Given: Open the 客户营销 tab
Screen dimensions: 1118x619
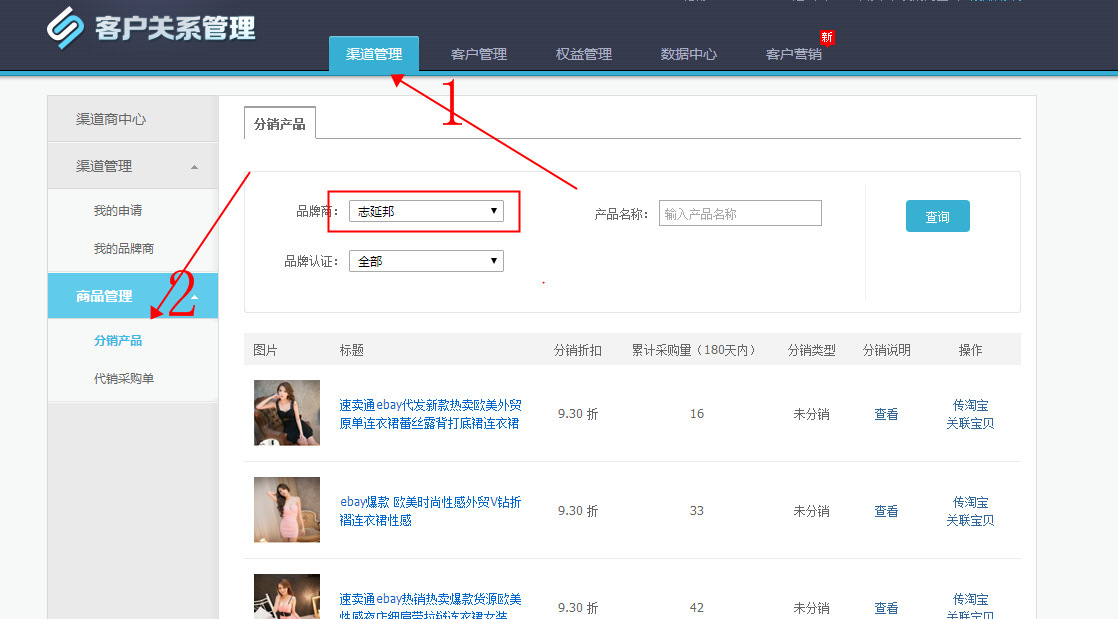Looking at the screenshot, I should (794, 54).
